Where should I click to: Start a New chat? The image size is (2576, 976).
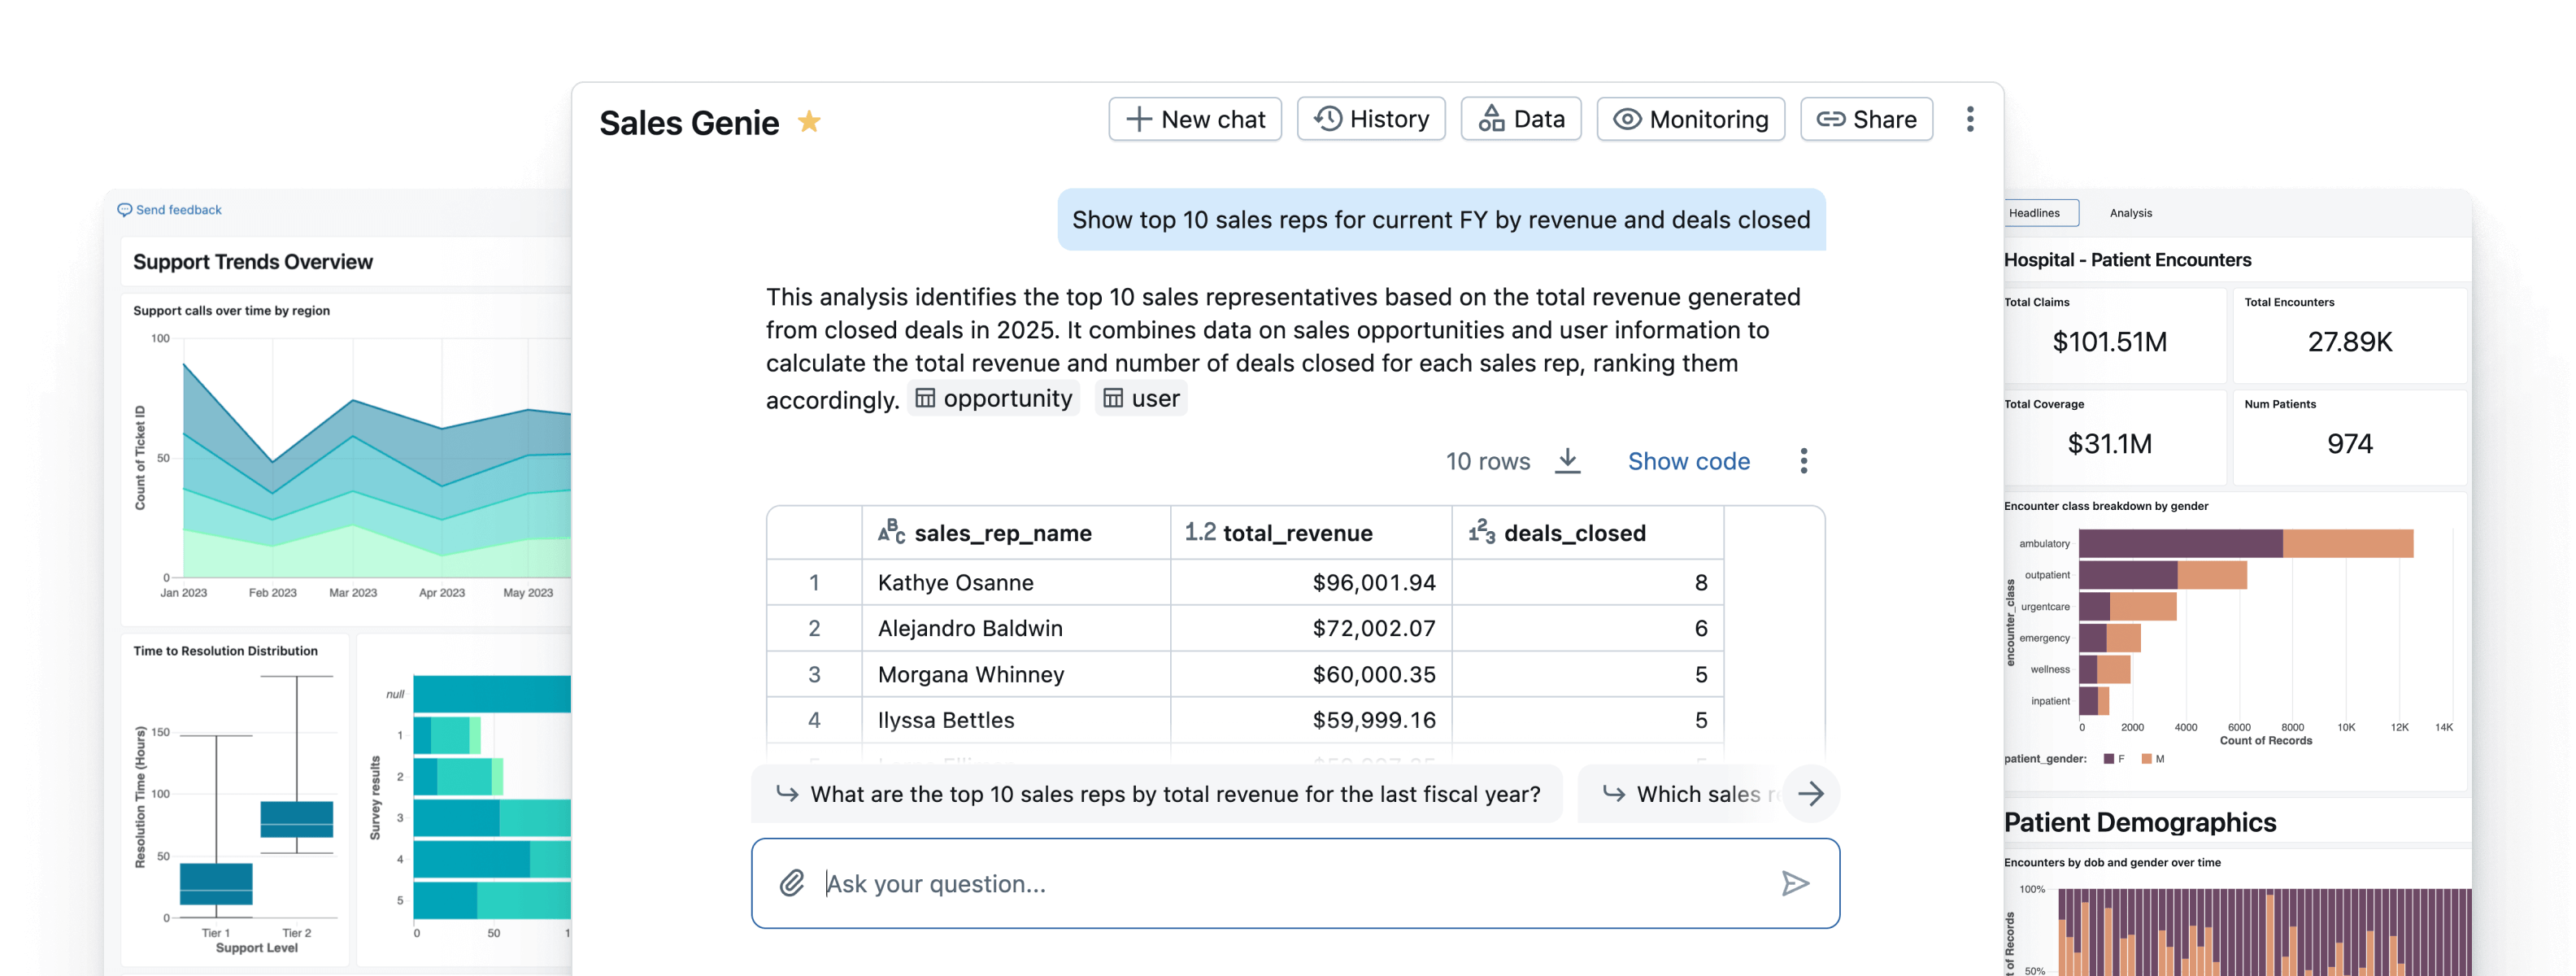1195,119
